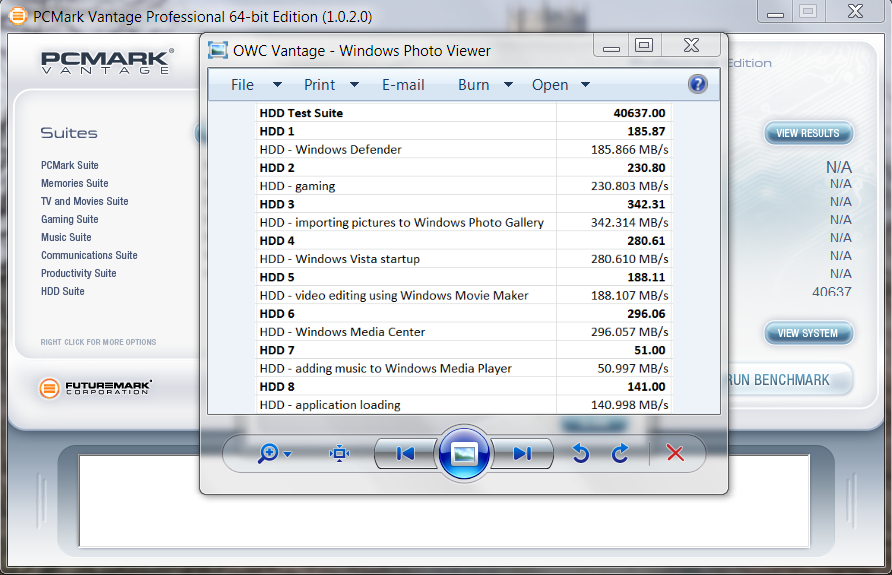
Task: Click 'HDD - adding music to Windows Media Player'
Action: coord(386,368)
